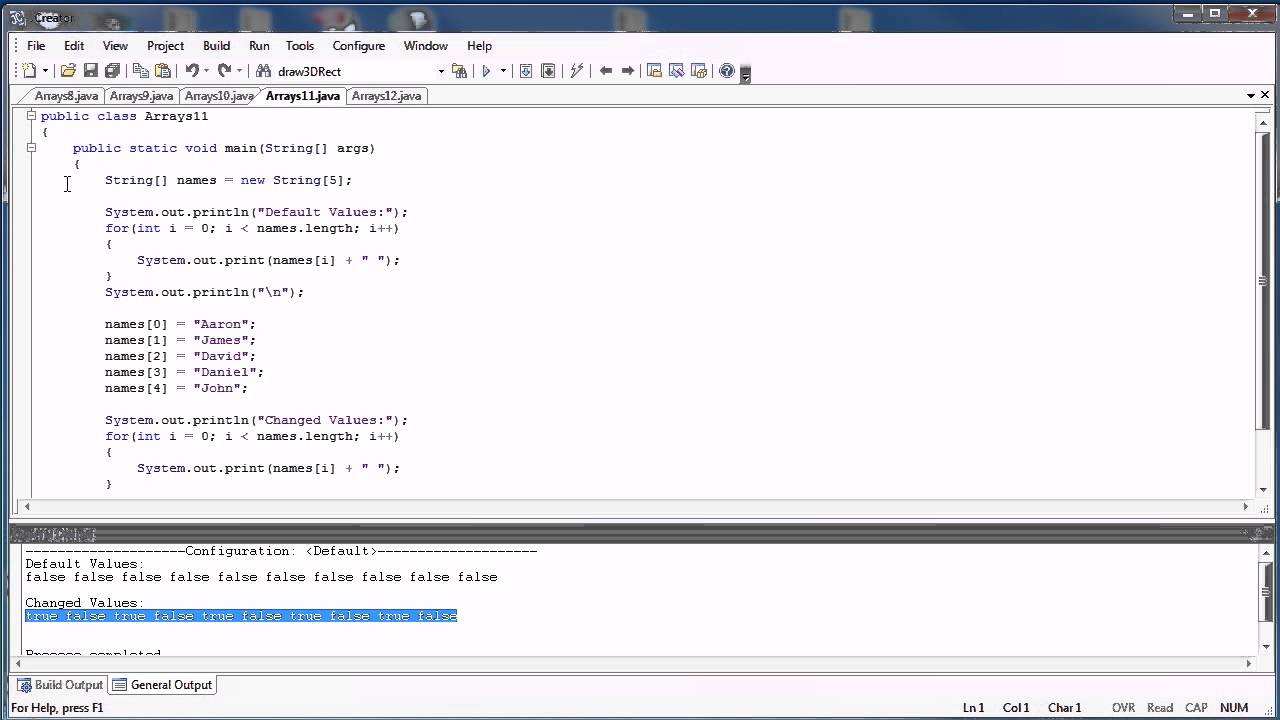1280x720 pixels.
Task: Open the Tools menu
Action: click(300, 45)
